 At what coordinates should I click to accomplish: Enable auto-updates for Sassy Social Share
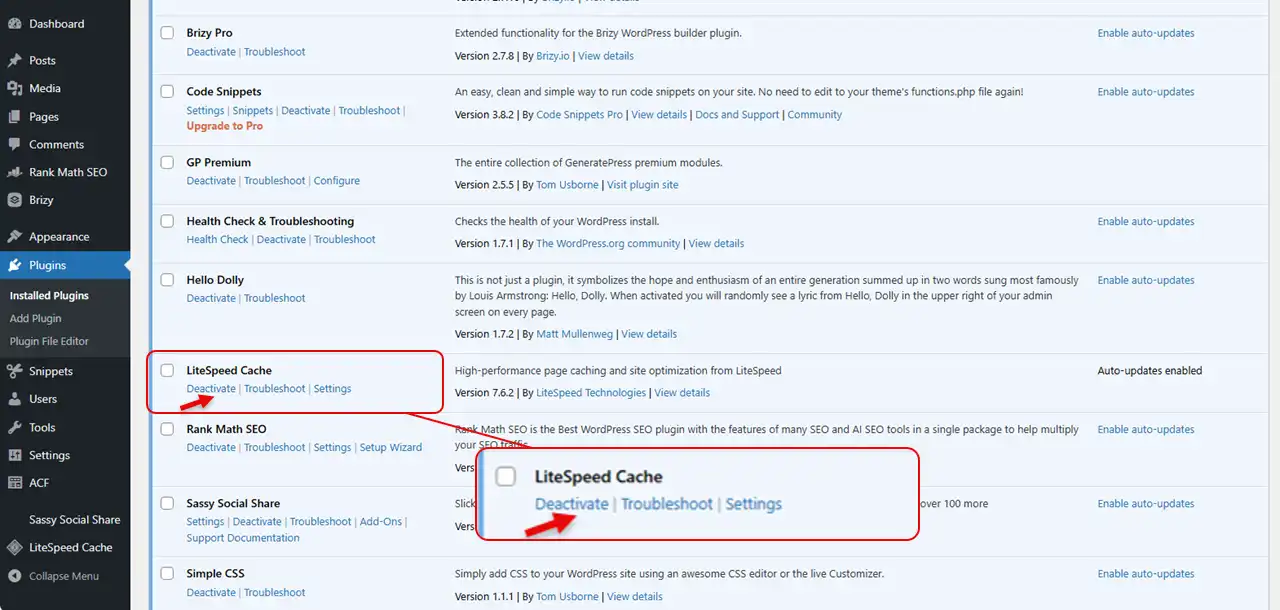pyautogui.click(x=1146, y=504)
